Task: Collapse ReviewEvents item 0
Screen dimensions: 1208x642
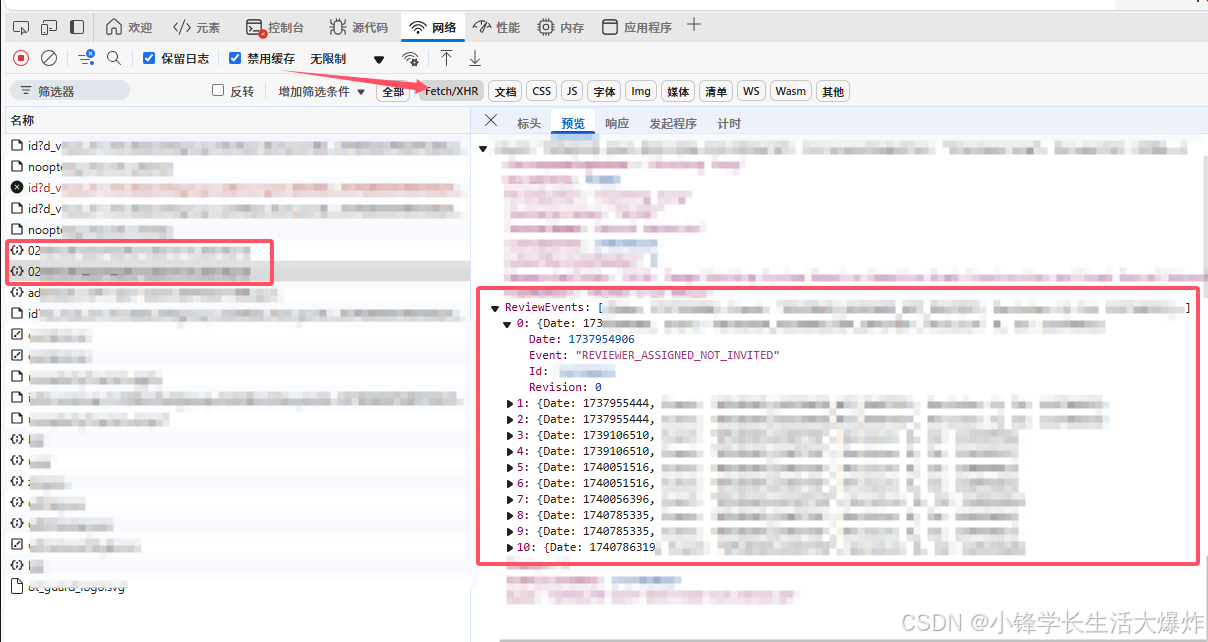Action: [x=507, y=324]
